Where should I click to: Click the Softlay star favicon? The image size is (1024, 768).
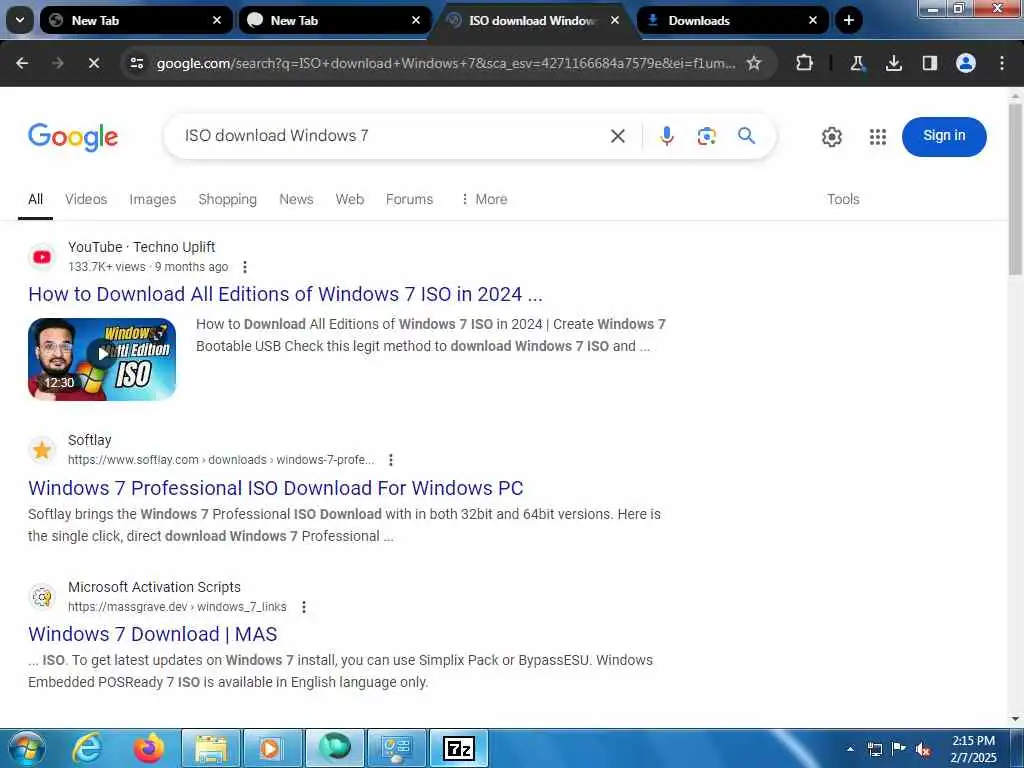pos(42,450)
